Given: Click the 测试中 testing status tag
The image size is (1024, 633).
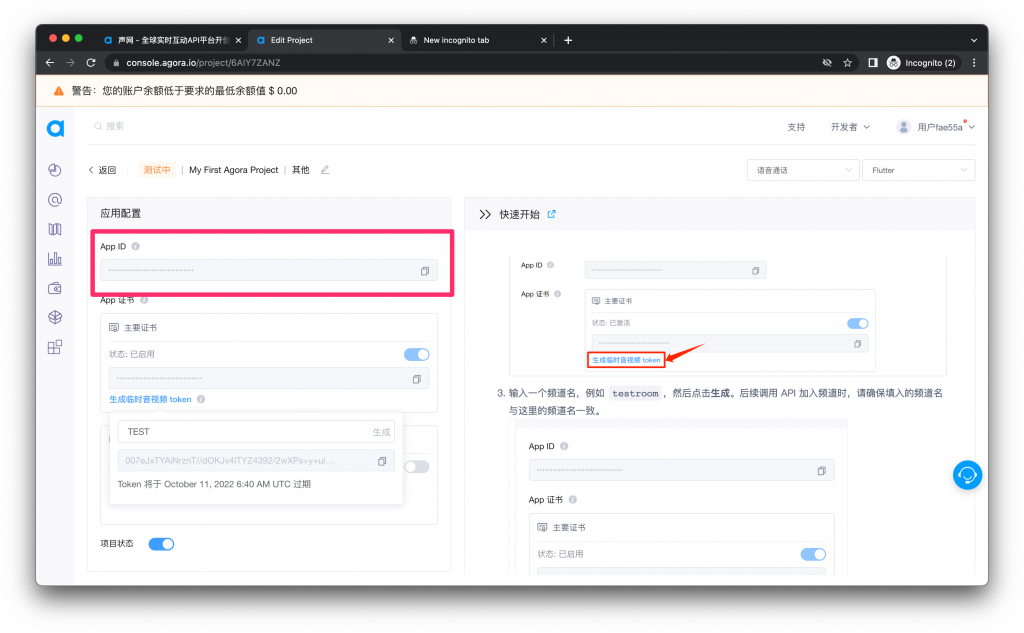Looking at the screenshot, I should tap(157, 170).
